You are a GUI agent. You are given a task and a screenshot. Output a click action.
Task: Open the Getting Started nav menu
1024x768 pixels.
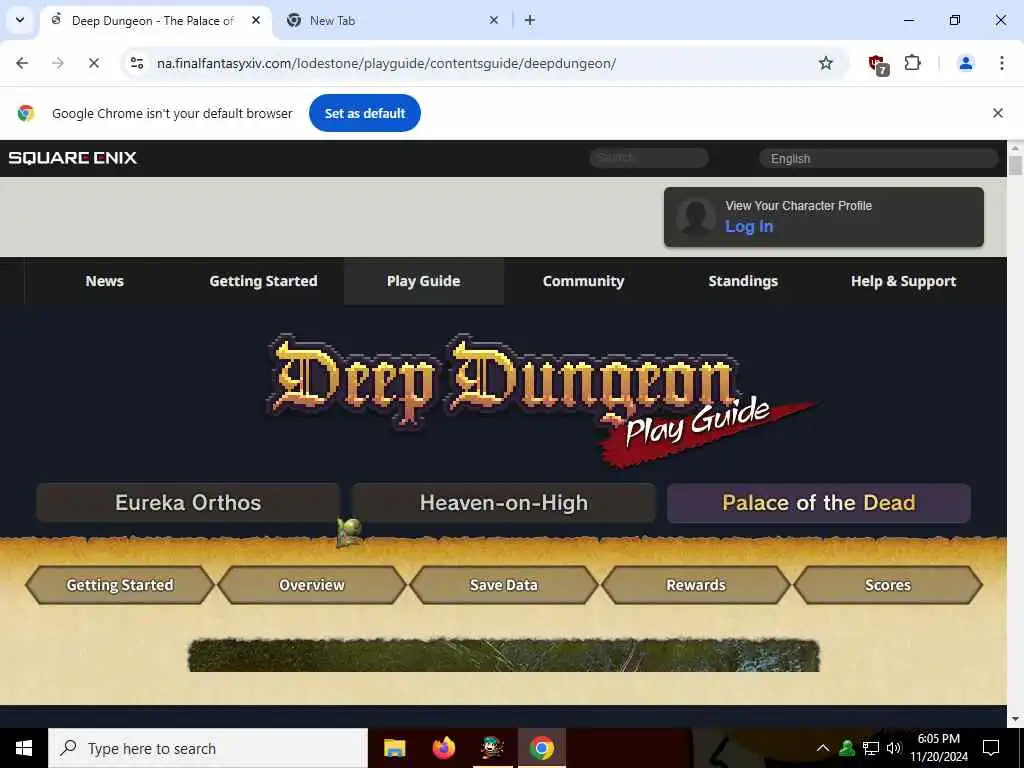pos(263,281)
